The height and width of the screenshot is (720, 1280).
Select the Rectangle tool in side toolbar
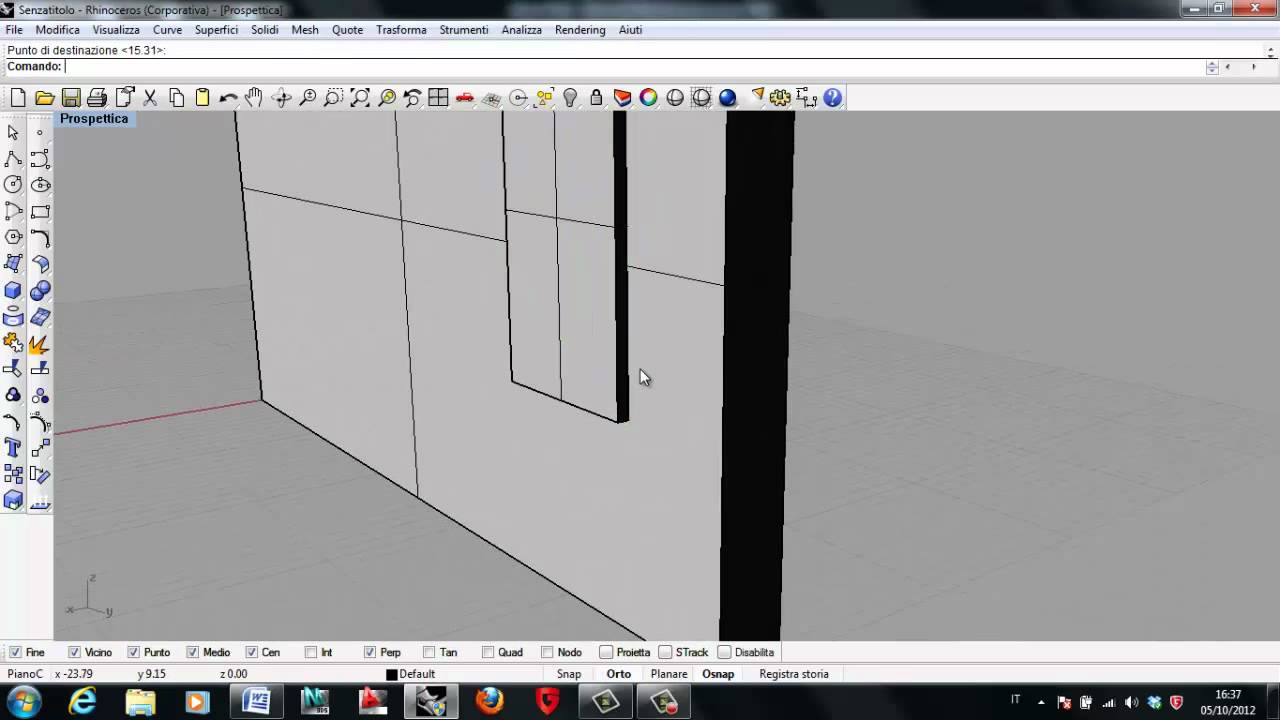pos(40,212)
